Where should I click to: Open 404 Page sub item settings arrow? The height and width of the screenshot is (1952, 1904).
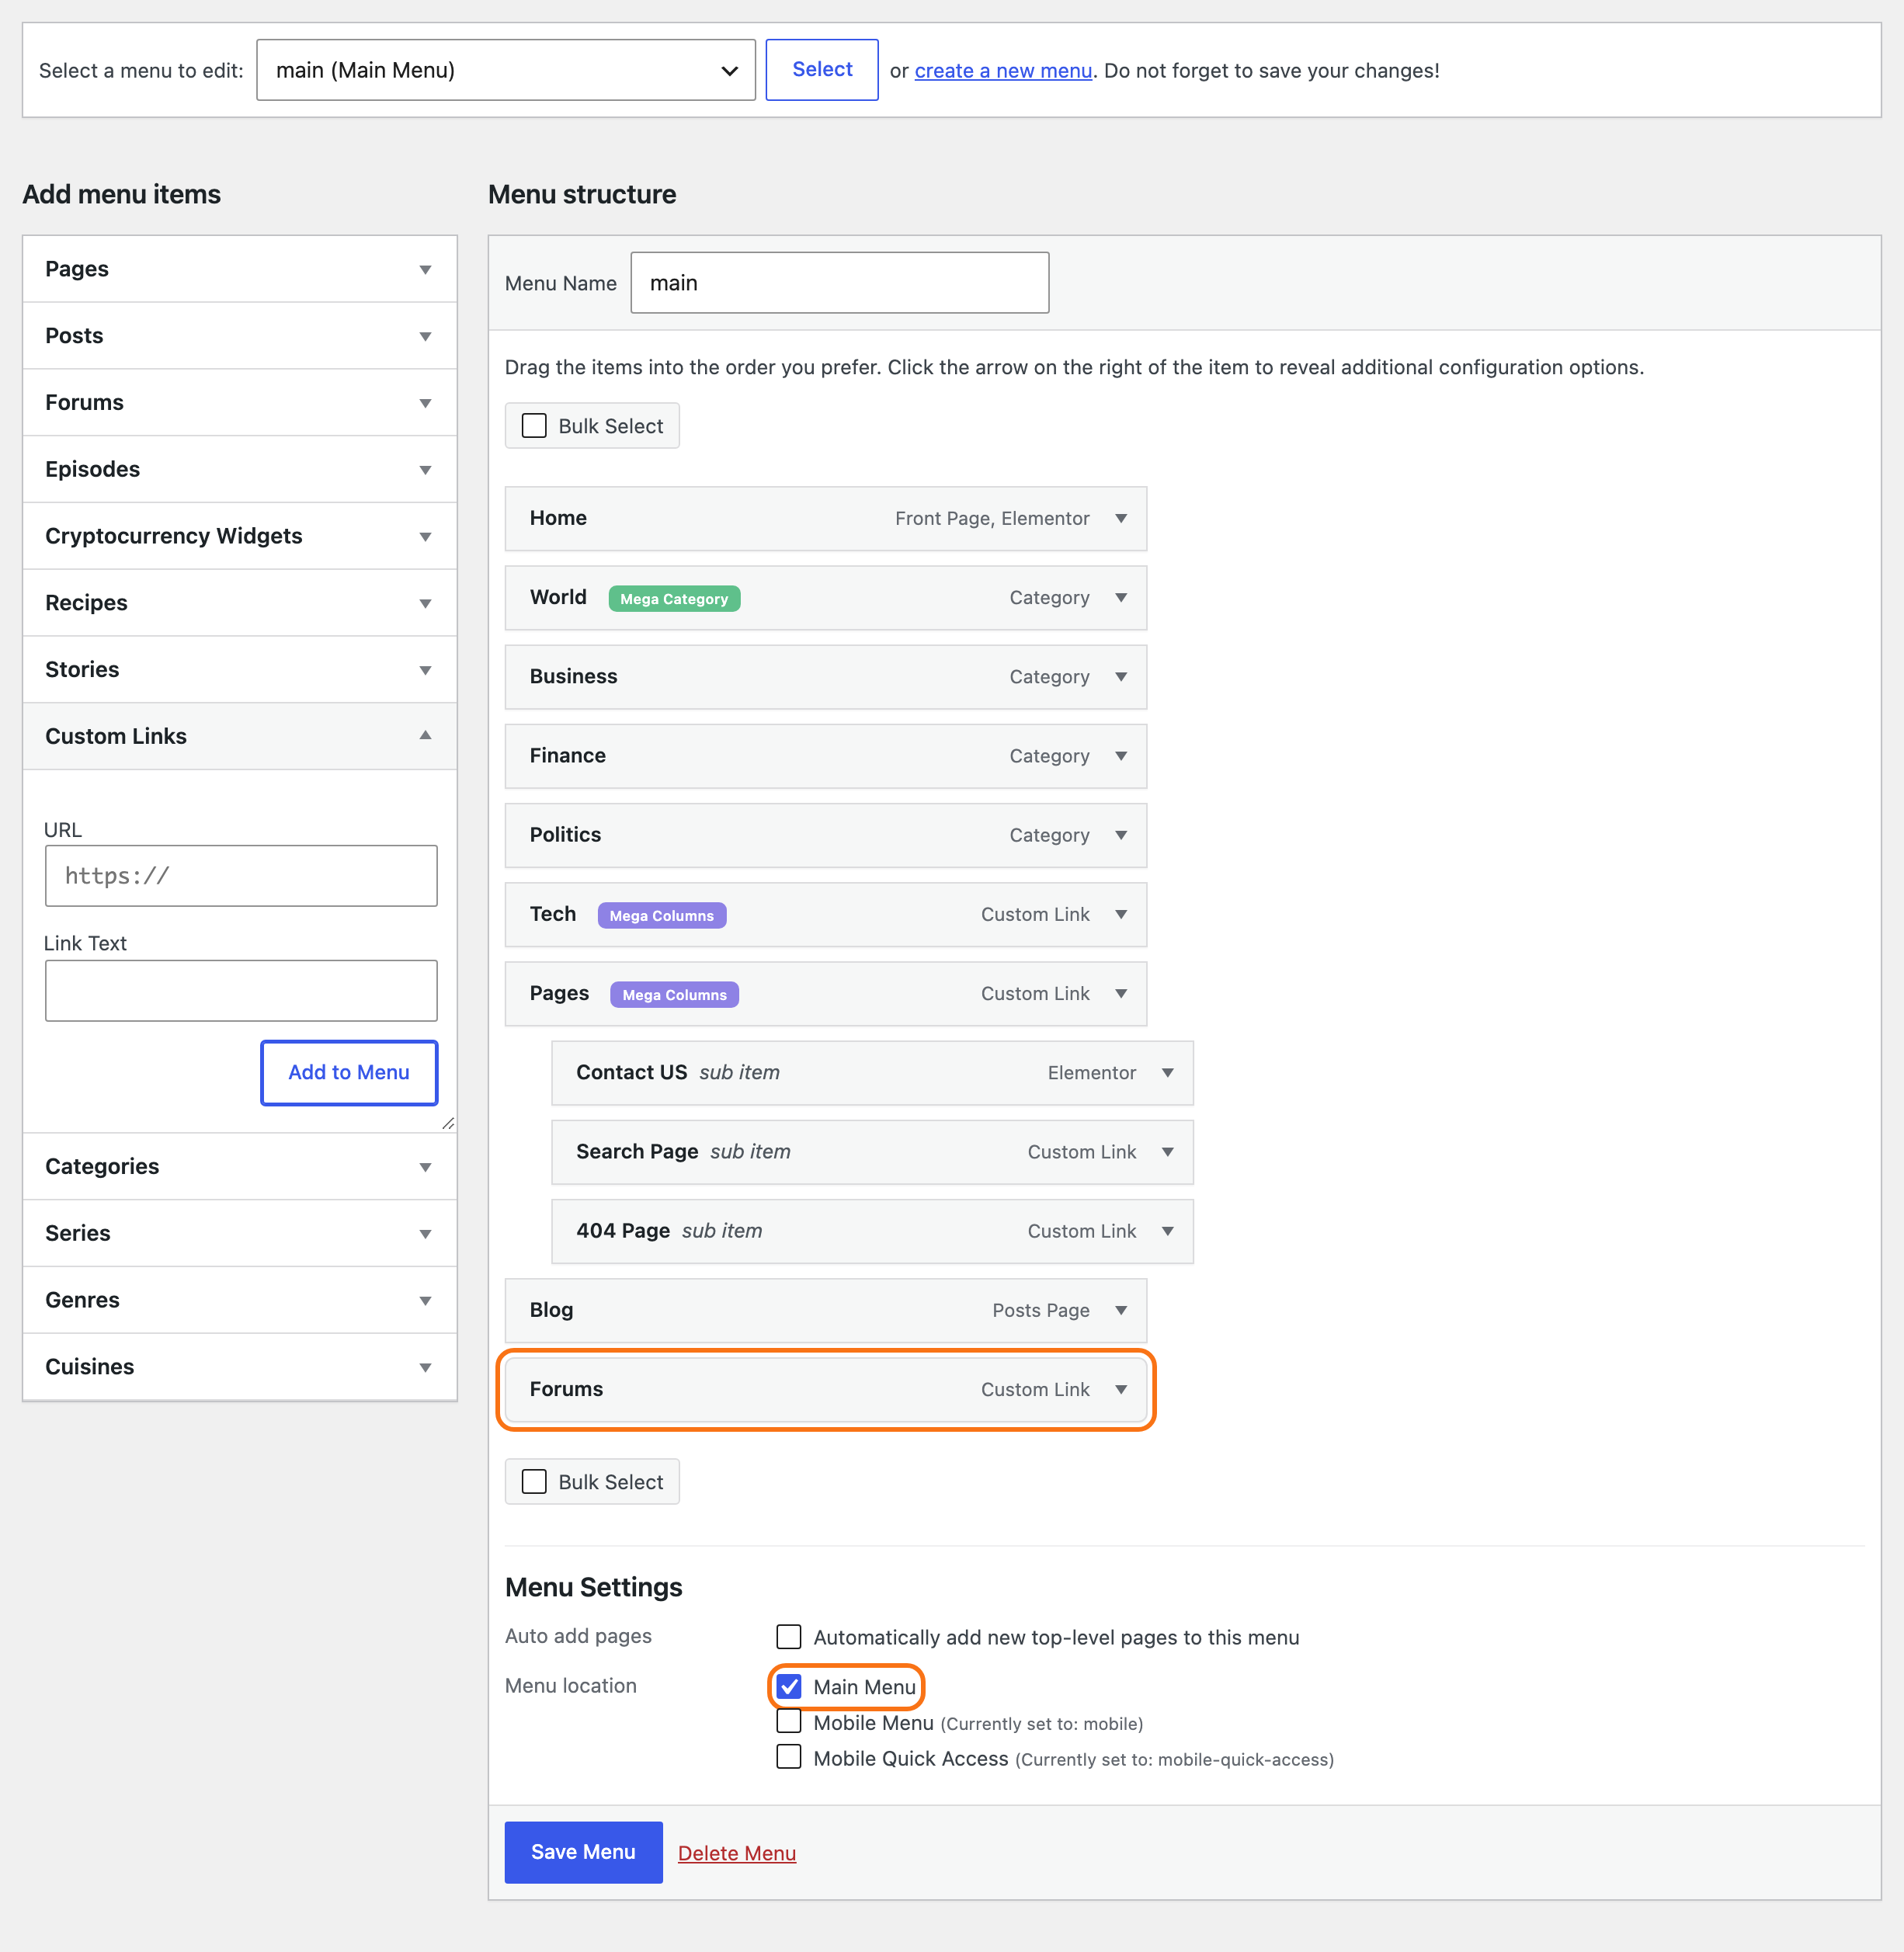1167,1231
